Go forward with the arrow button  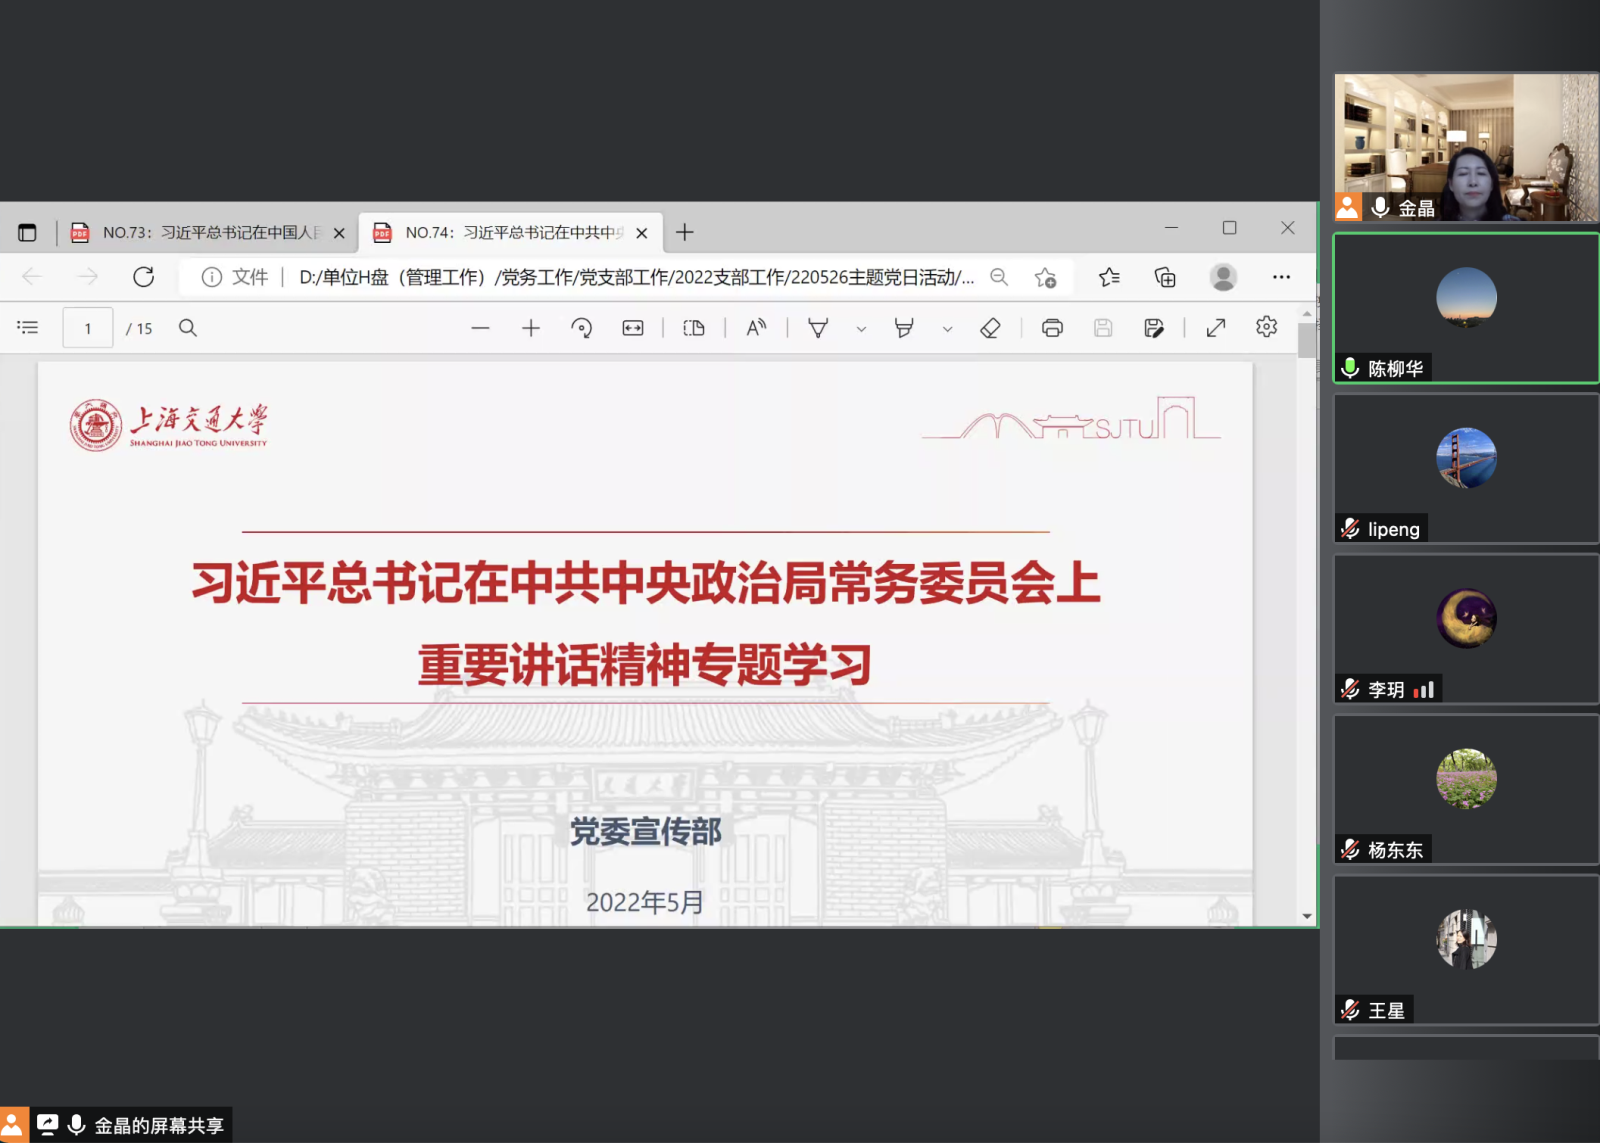pos(88,277)
